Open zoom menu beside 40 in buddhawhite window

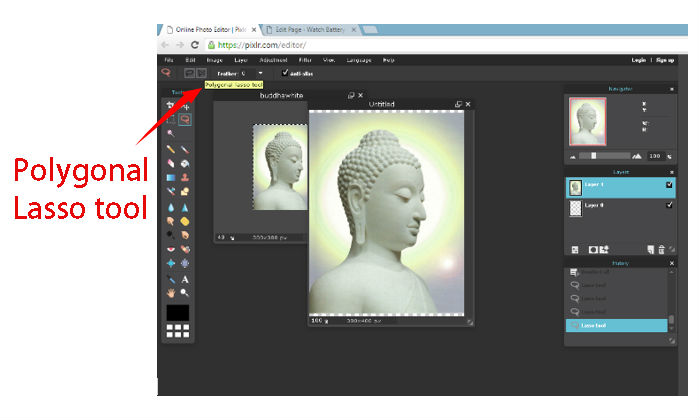[x=232, y=238]
